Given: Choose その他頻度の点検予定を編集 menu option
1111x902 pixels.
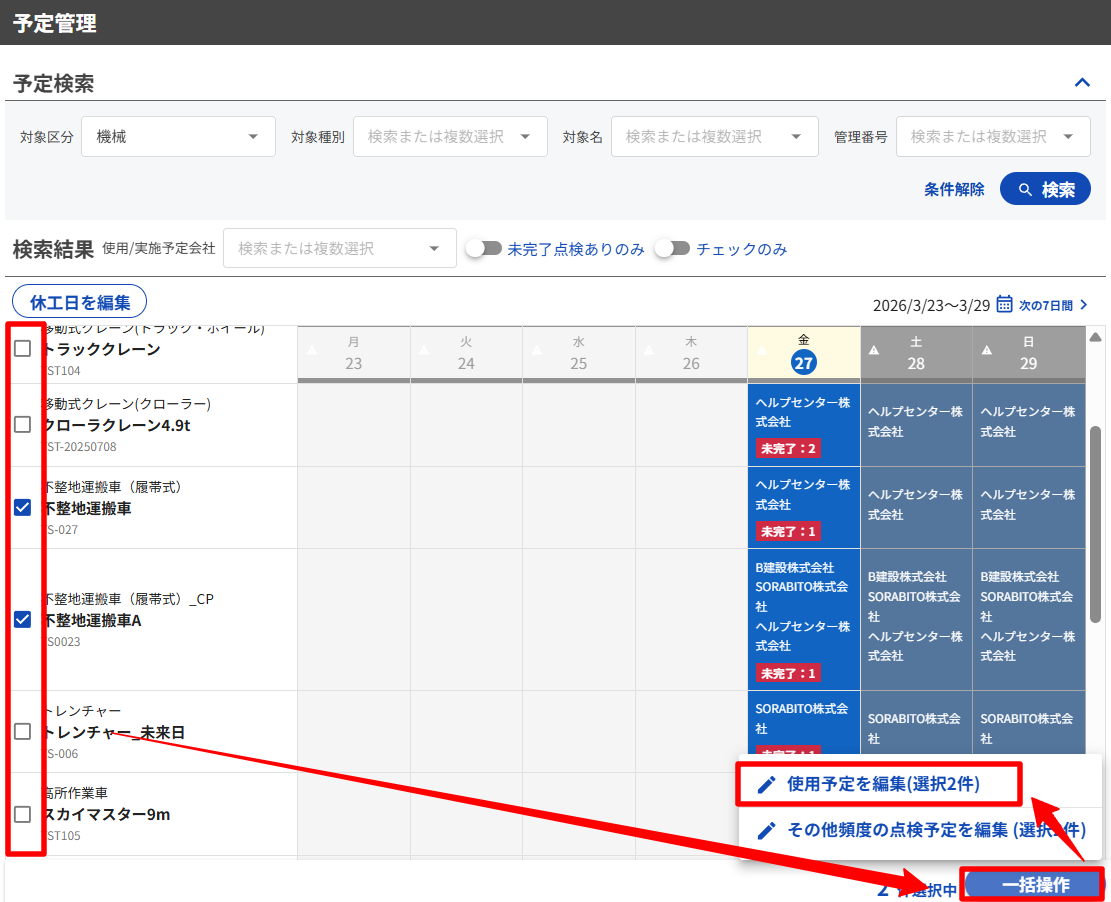Looking at the screenshot, I should 920,830.
